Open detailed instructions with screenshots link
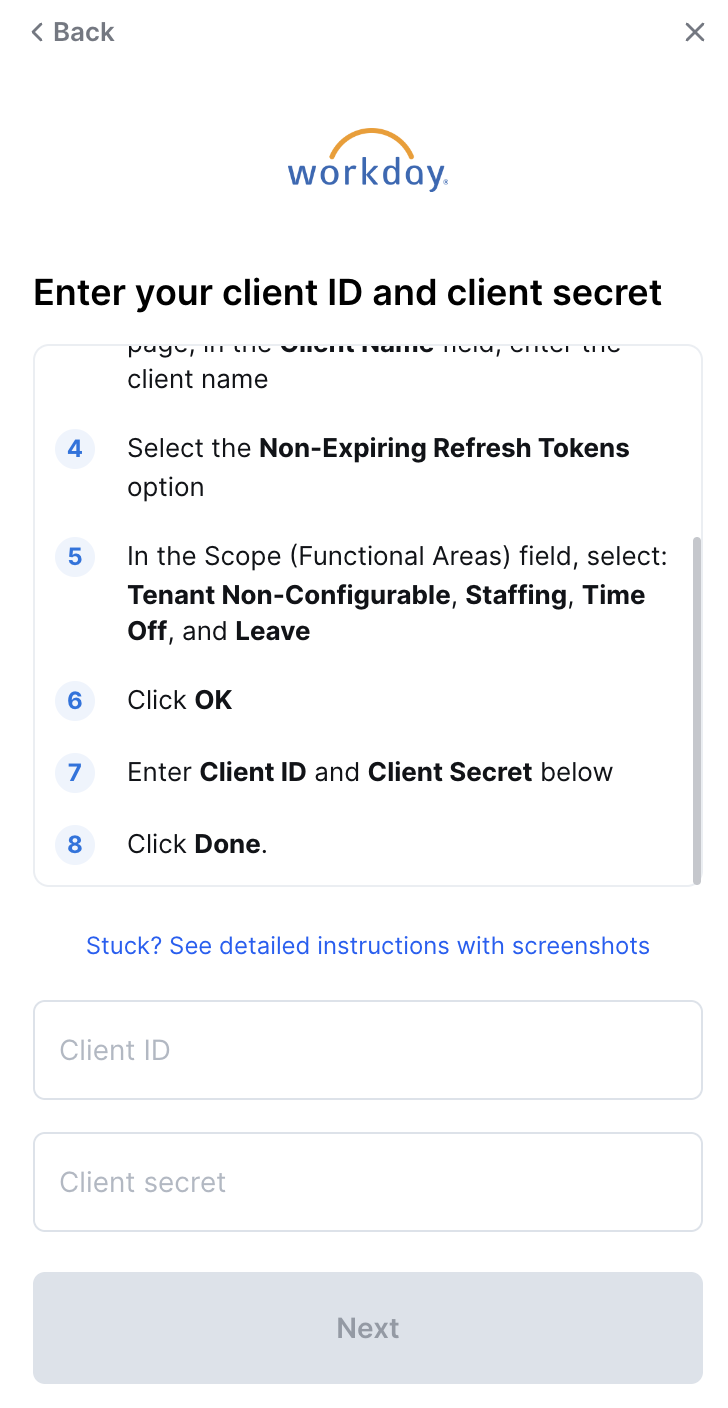 (x=368, y=946)
